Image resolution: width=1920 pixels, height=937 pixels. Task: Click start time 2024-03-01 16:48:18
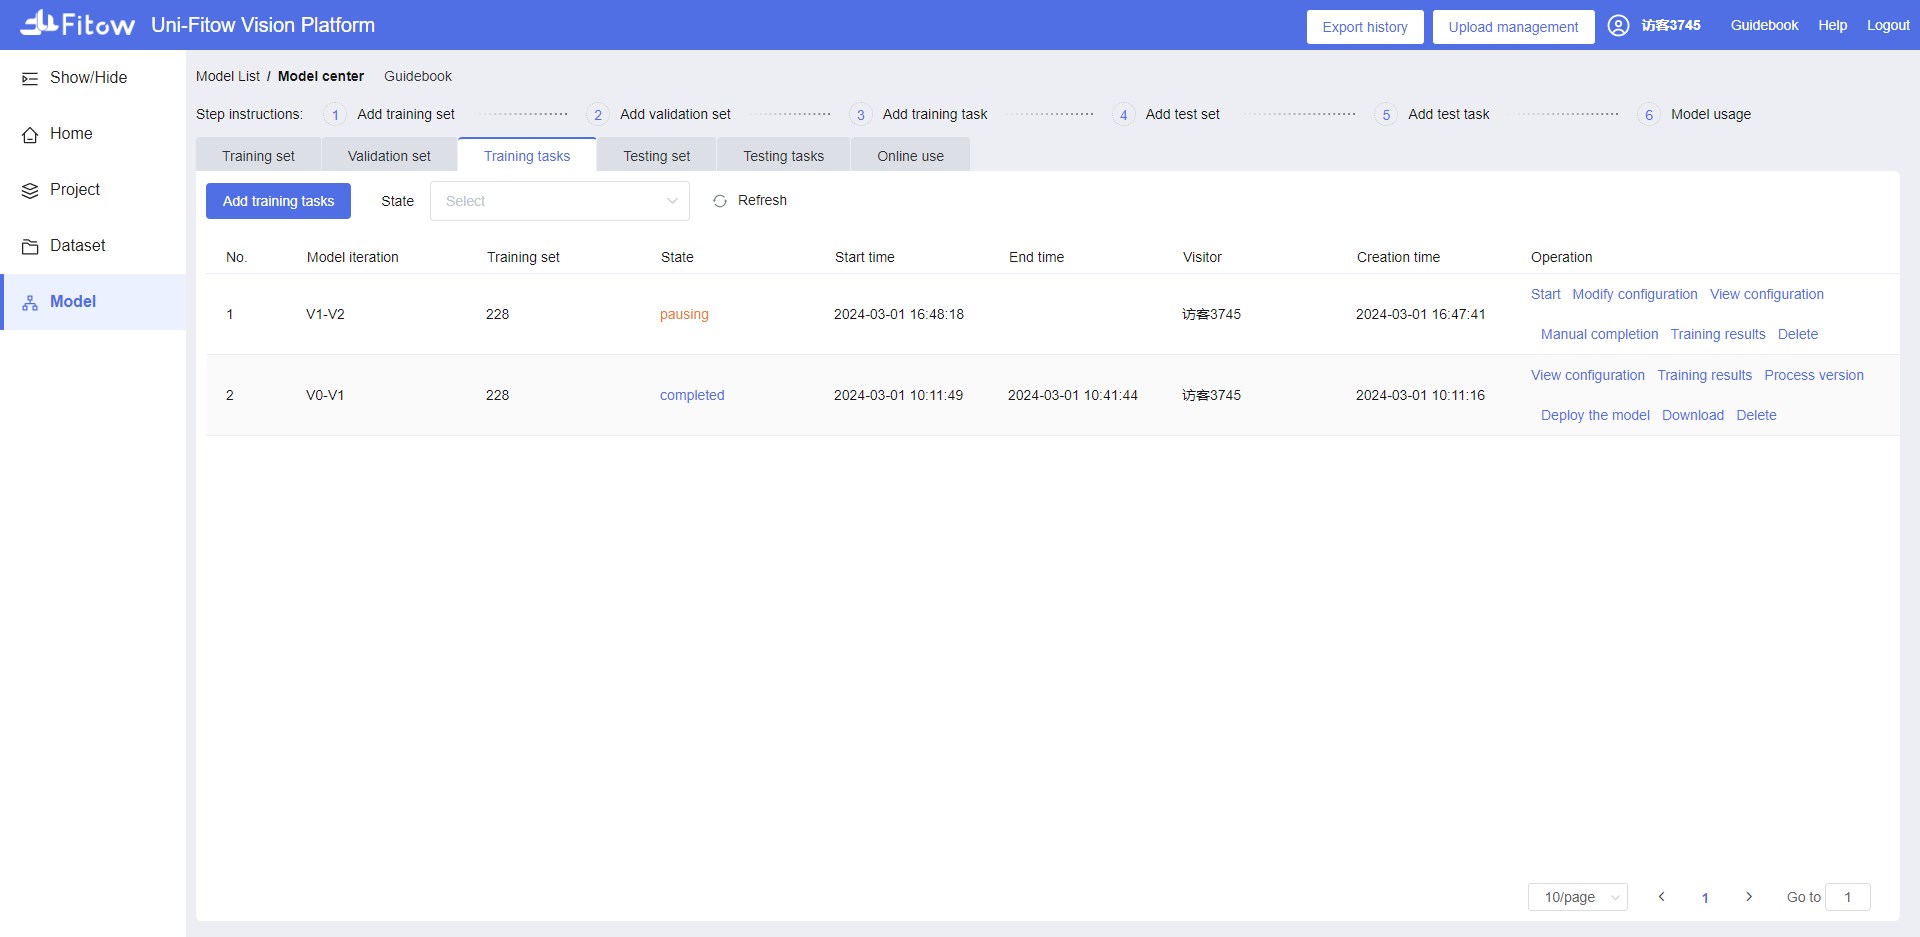(899, 314)
